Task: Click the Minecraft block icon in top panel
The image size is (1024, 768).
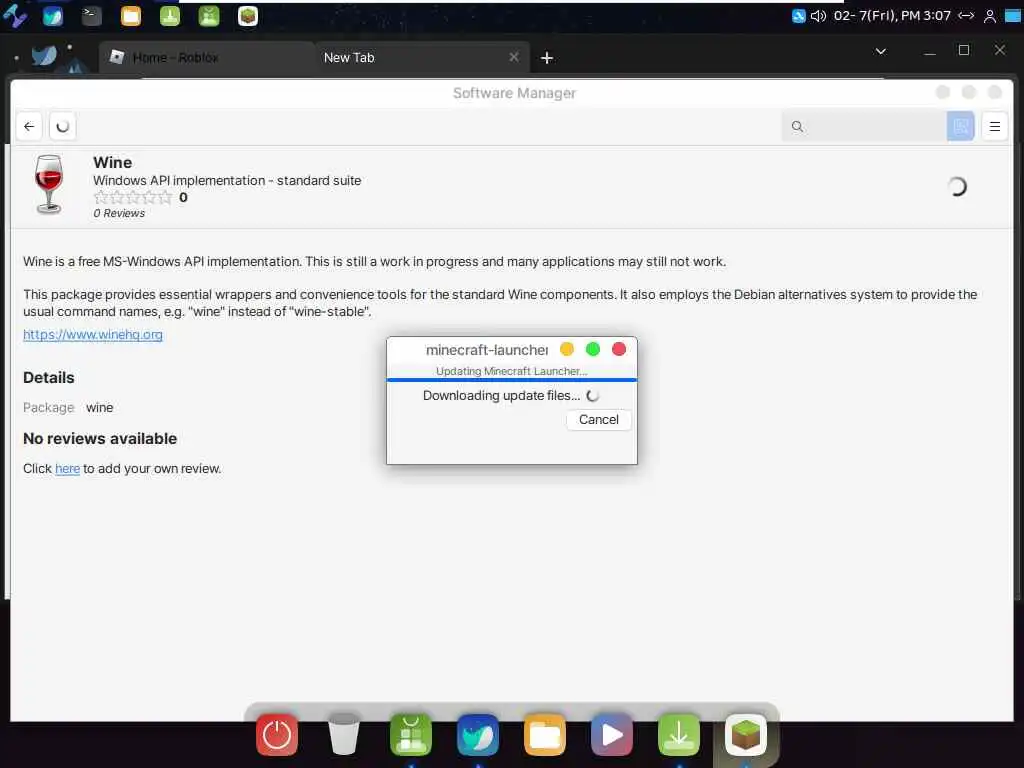Action: click(248, 16)
